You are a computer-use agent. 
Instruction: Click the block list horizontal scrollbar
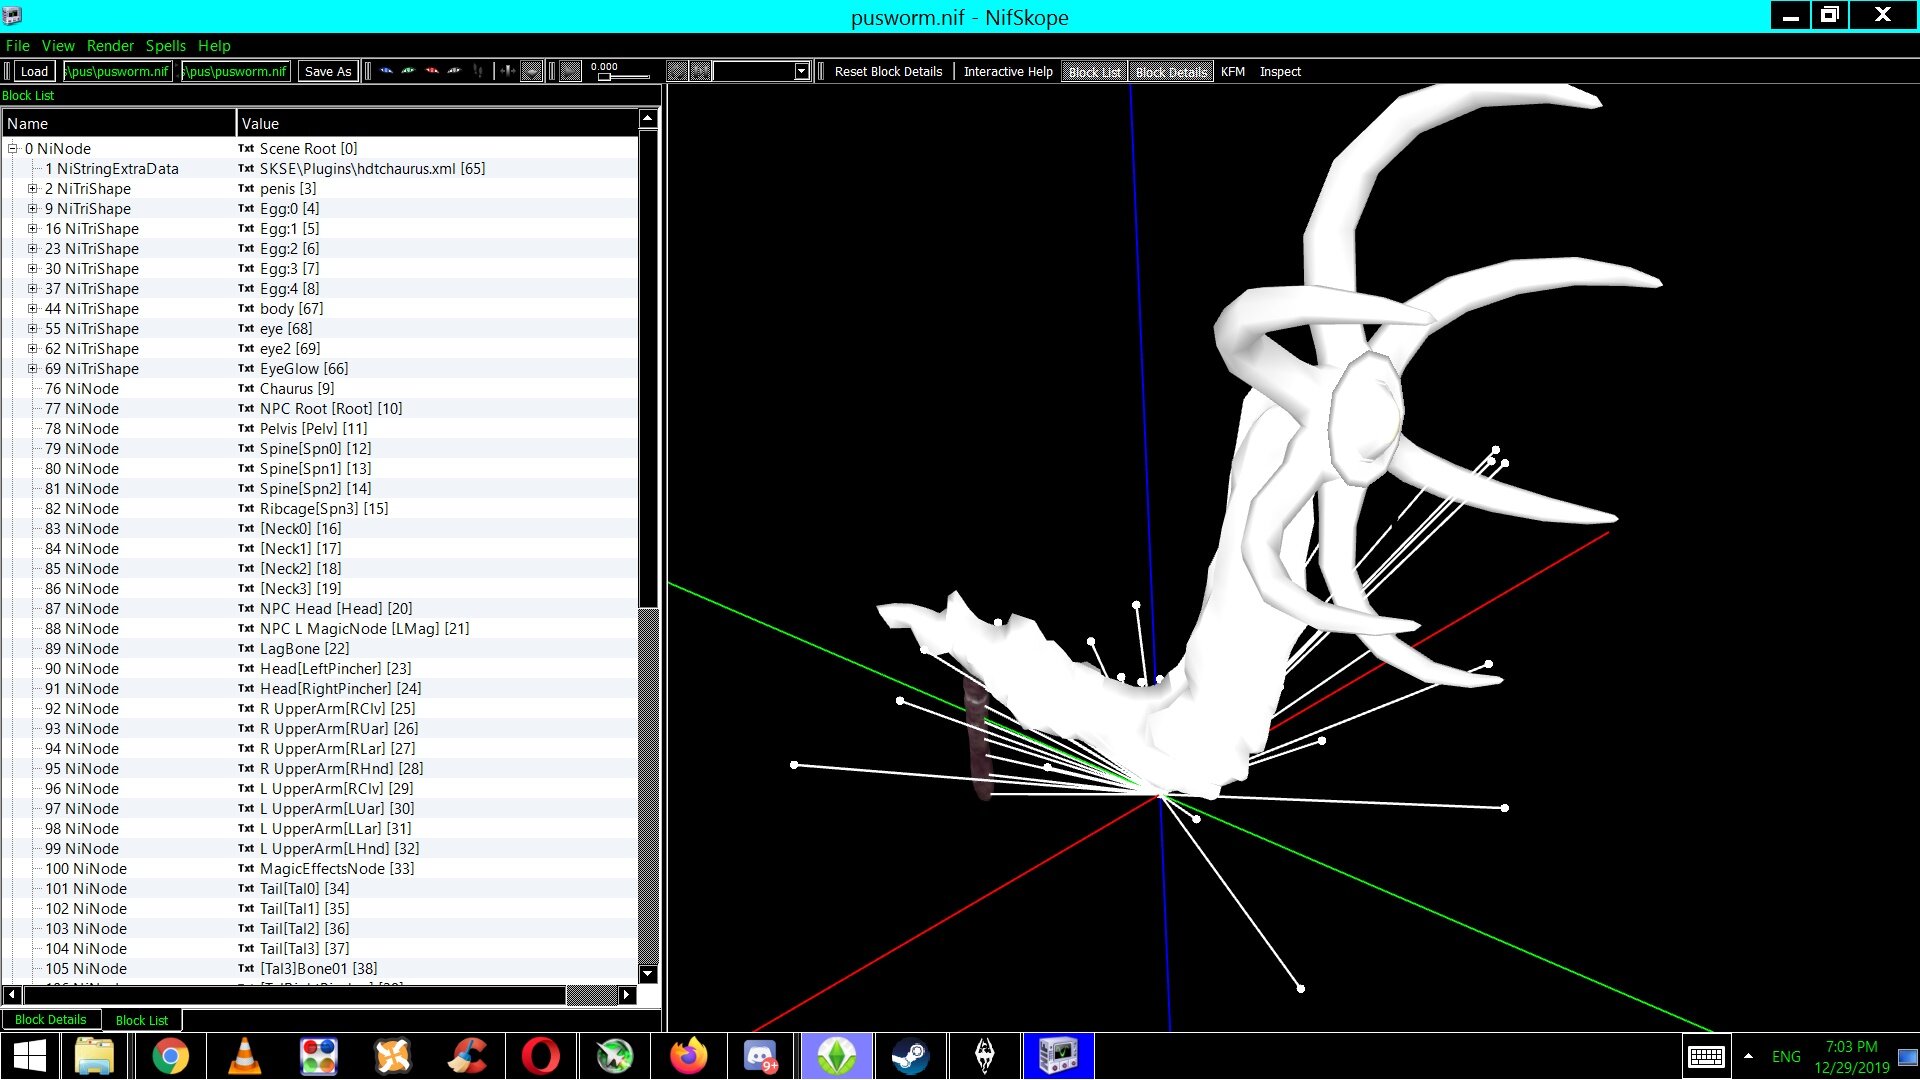[x=320, y=995]
